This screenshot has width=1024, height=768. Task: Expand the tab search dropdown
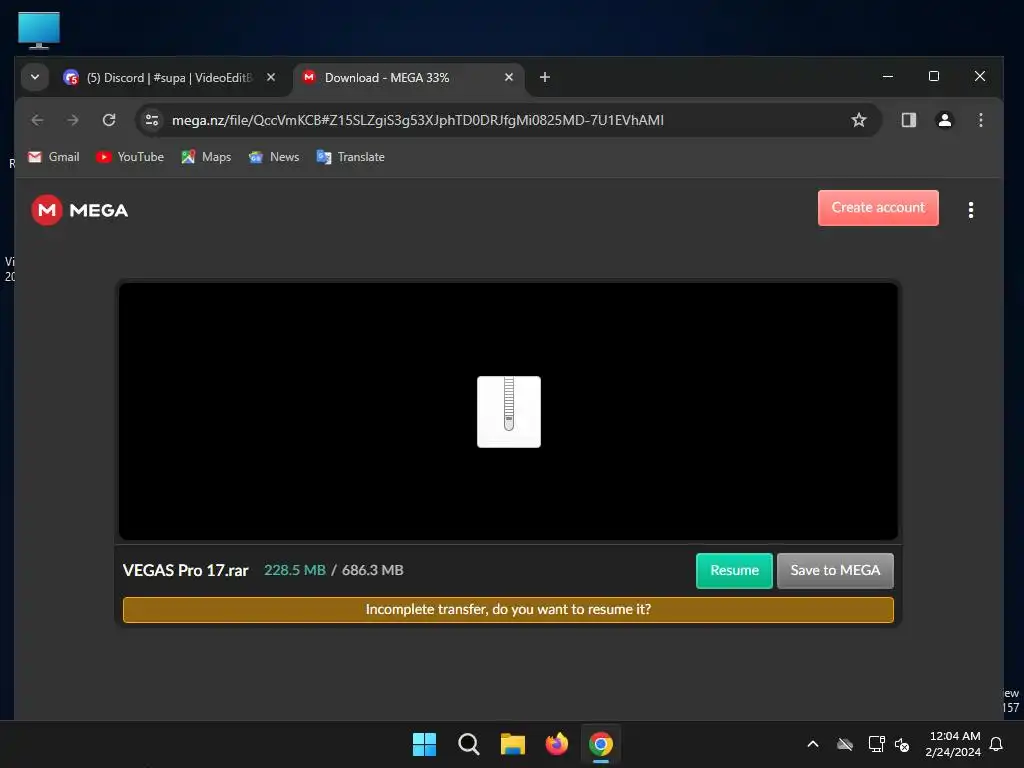35,77
